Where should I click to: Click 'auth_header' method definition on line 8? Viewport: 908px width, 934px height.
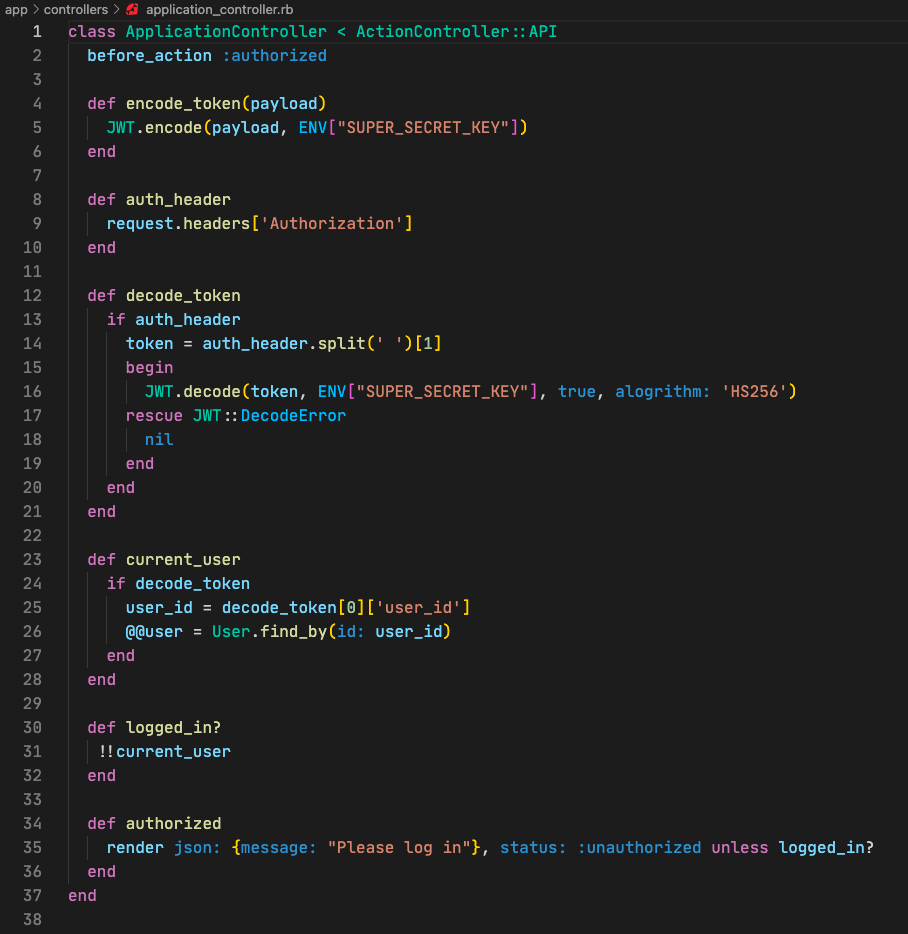[x=178, y=200]
